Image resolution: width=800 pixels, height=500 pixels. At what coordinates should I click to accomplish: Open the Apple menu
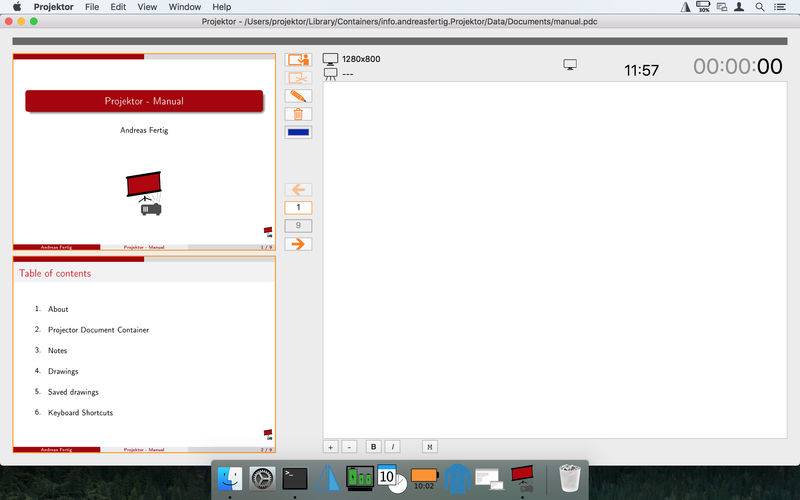pyautogui.click(x=17, y=7)
